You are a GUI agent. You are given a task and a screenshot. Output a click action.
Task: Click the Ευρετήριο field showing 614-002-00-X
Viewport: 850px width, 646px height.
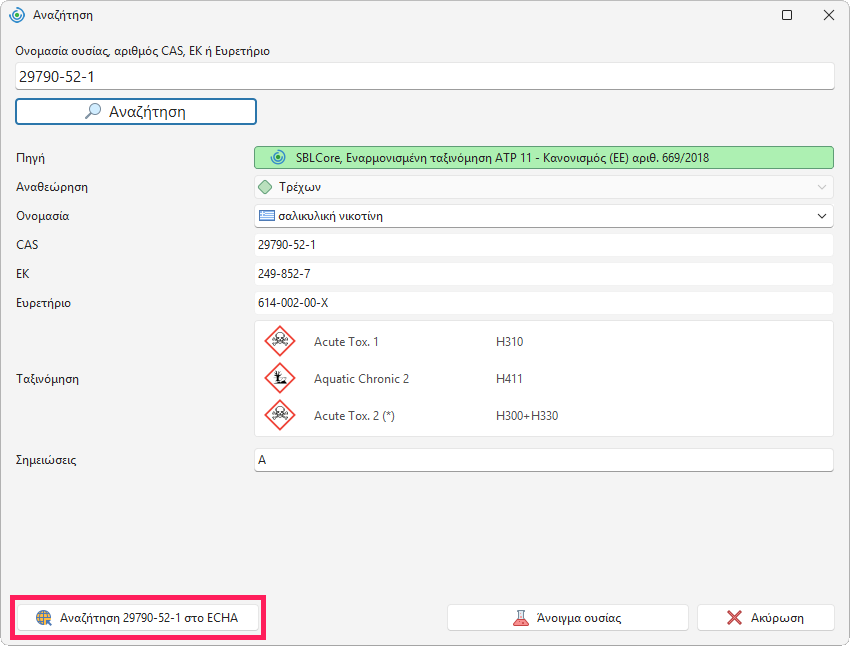pos(544,302)
